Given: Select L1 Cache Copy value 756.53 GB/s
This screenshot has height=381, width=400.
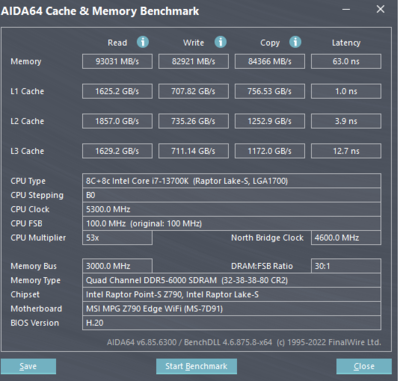Looking at the screenshot, I should tap(270, 91).
